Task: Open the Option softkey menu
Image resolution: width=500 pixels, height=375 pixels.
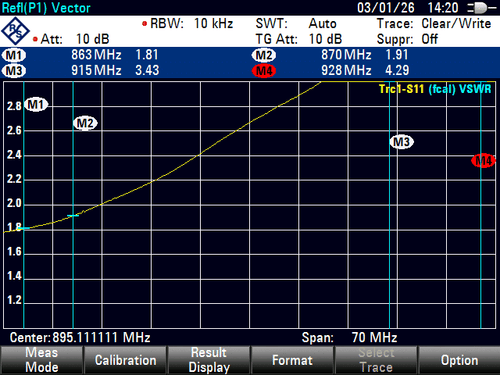Action: (459, 360)
